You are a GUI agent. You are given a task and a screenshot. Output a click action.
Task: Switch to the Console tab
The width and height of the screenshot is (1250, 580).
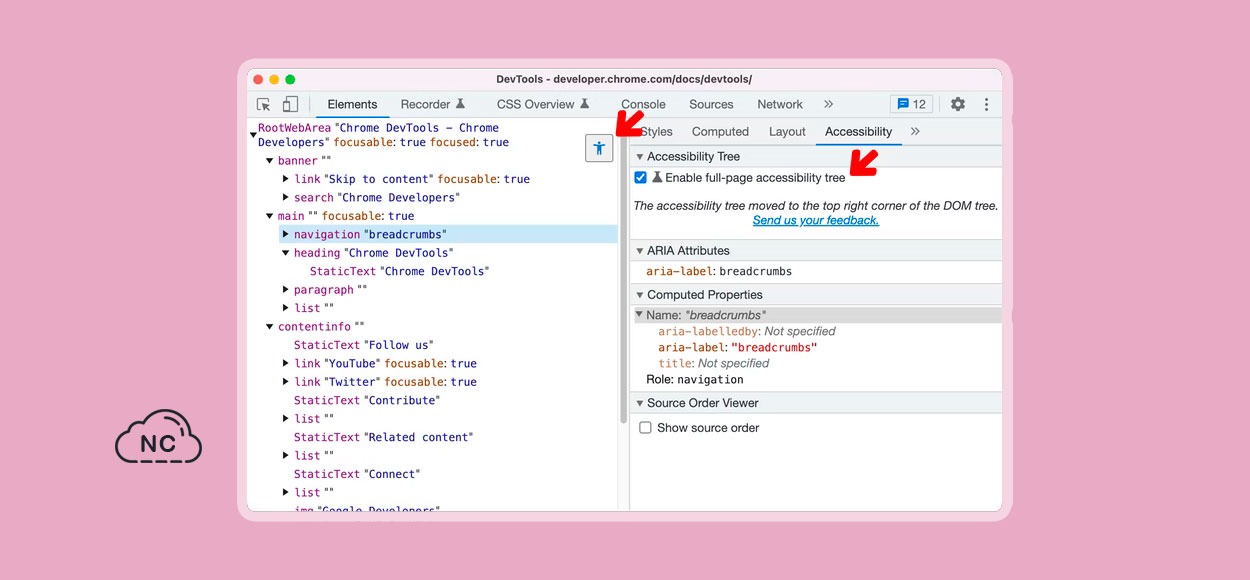pos(643,104)
